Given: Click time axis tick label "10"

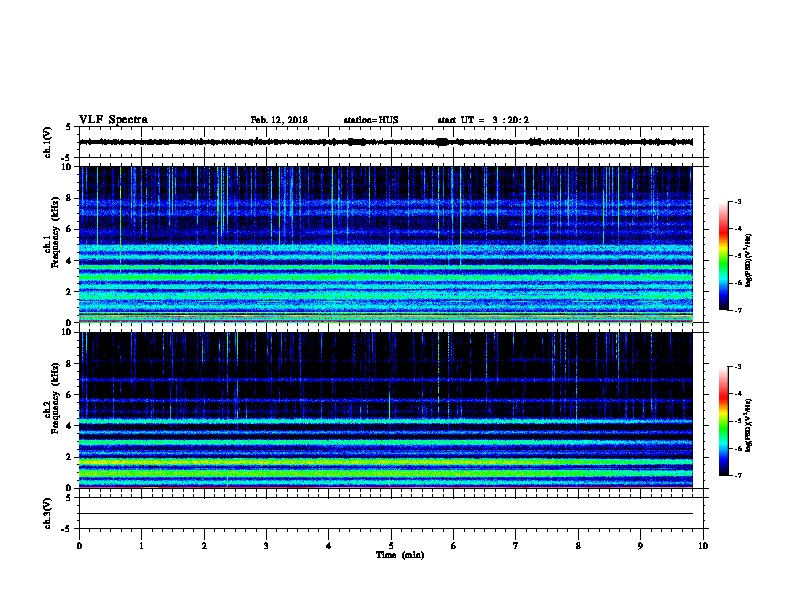Looking at the screenshot, I should pyautogui.click(x=703, y=546).
